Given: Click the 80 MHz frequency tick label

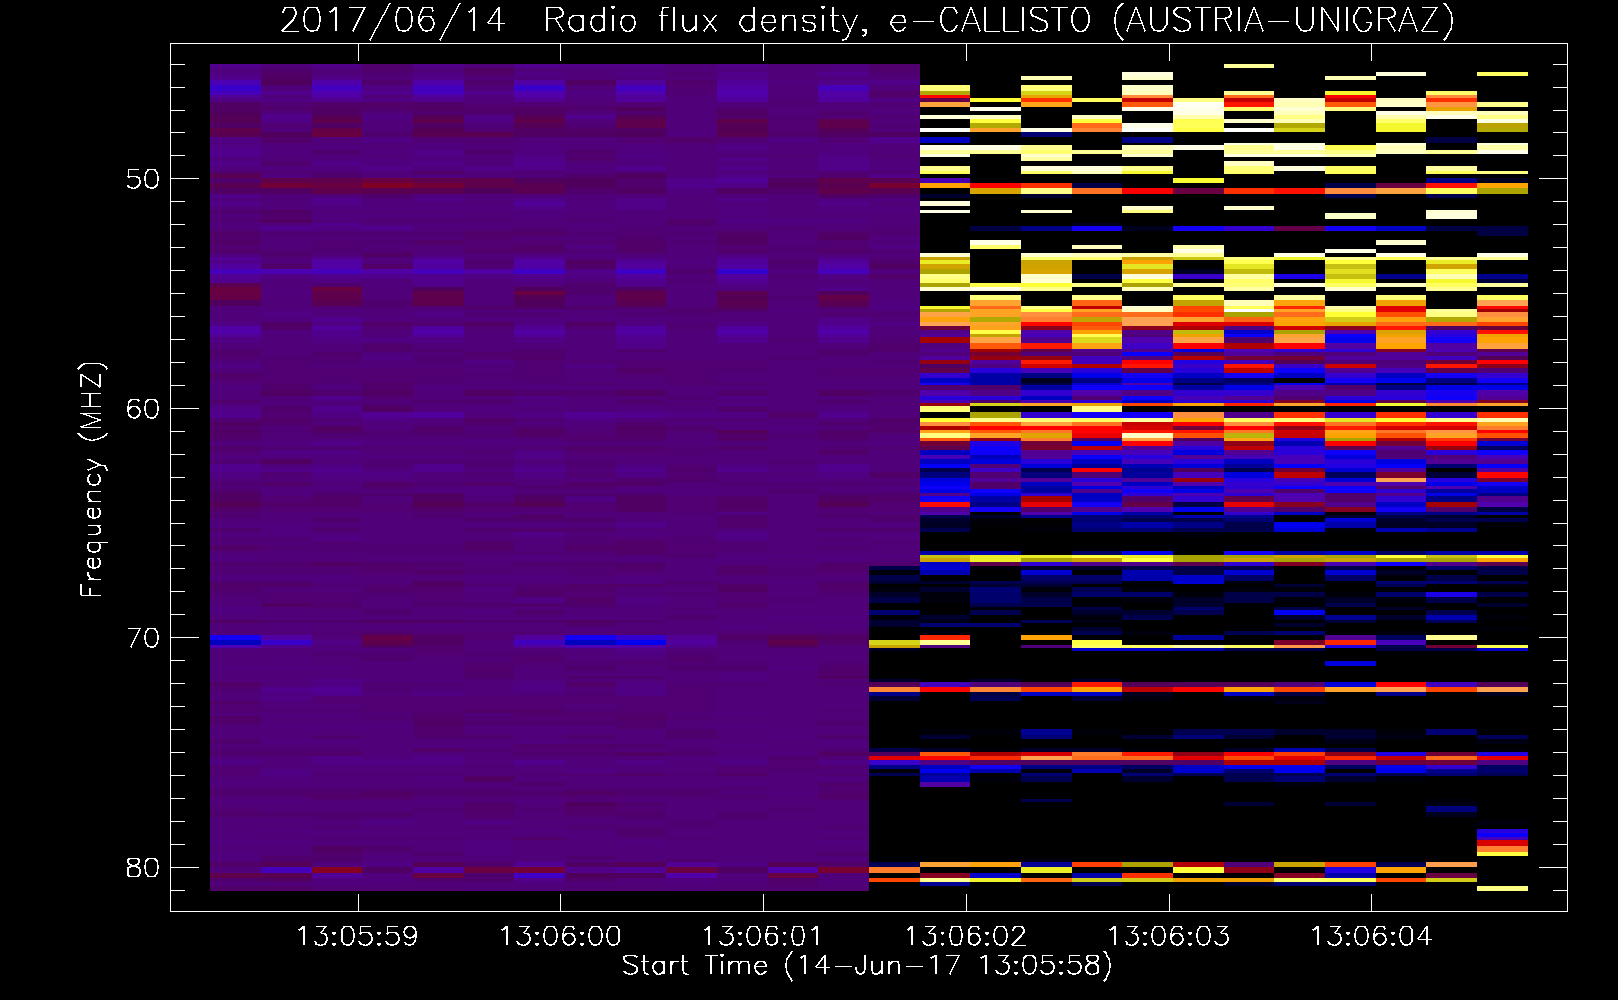Looking at the screenshot, I should (x=144, y=868).
